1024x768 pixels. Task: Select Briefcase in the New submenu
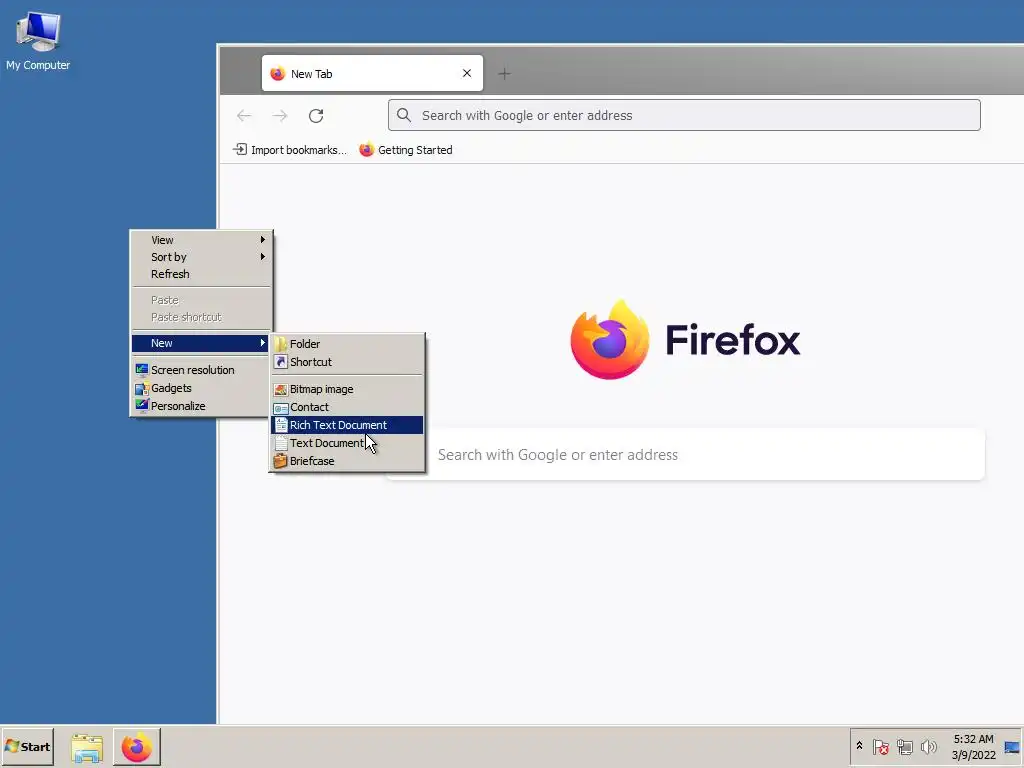pyautogui.click(x=347, y=461)
